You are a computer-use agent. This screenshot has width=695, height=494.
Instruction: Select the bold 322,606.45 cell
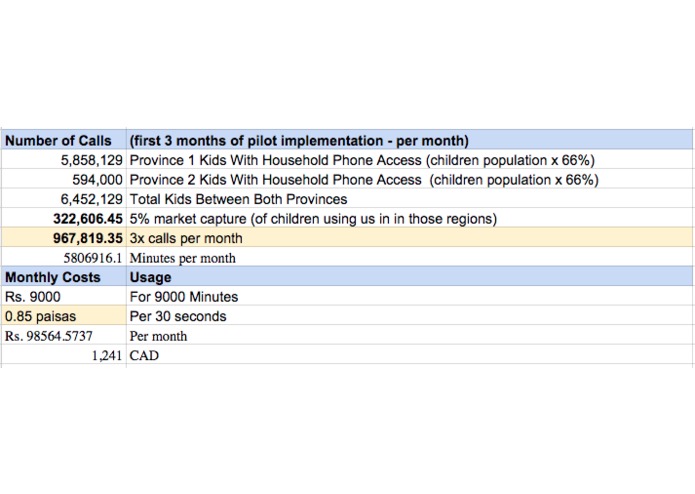point(64,218)
